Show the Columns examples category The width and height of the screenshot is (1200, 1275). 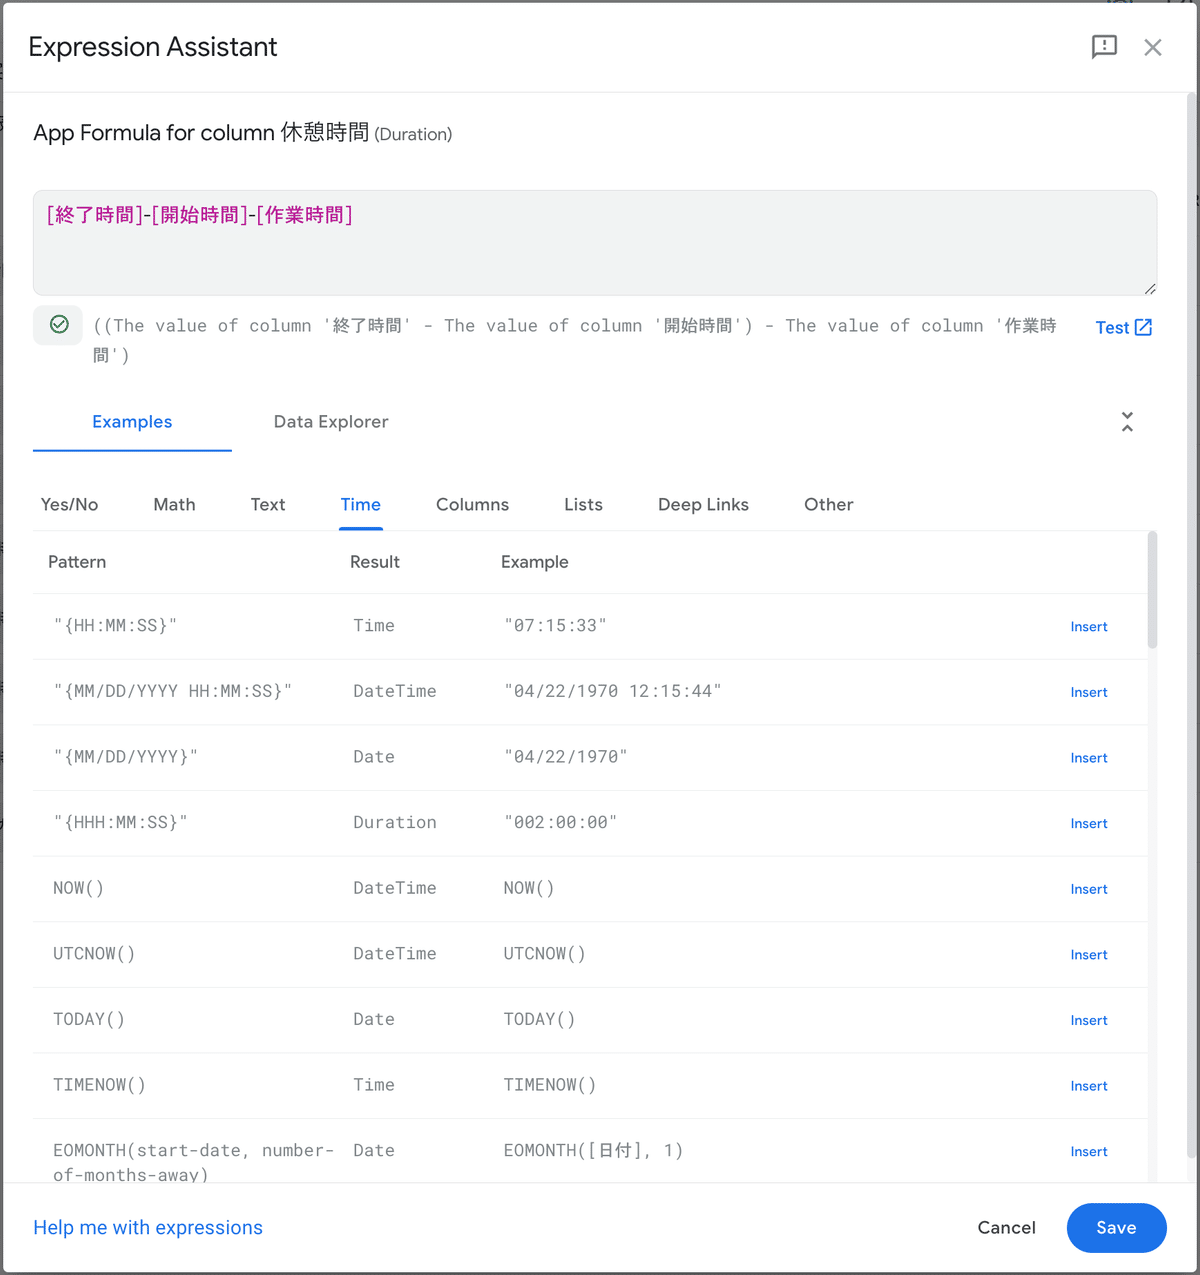tap(472, 505)
